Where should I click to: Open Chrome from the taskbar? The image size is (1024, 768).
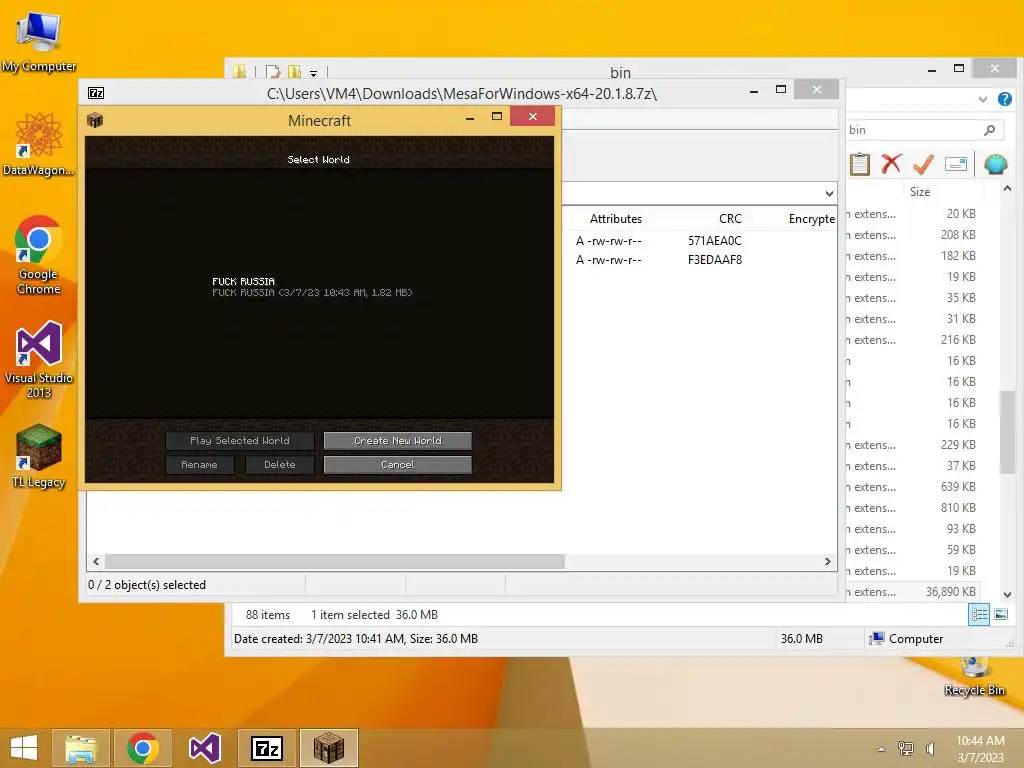coord(143,748)
